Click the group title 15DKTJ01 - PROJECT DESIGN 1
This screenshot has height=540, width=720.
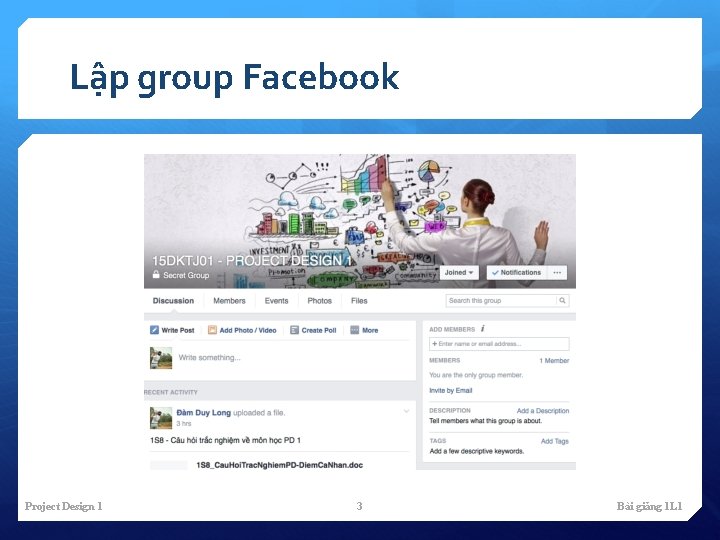(252, 261)
